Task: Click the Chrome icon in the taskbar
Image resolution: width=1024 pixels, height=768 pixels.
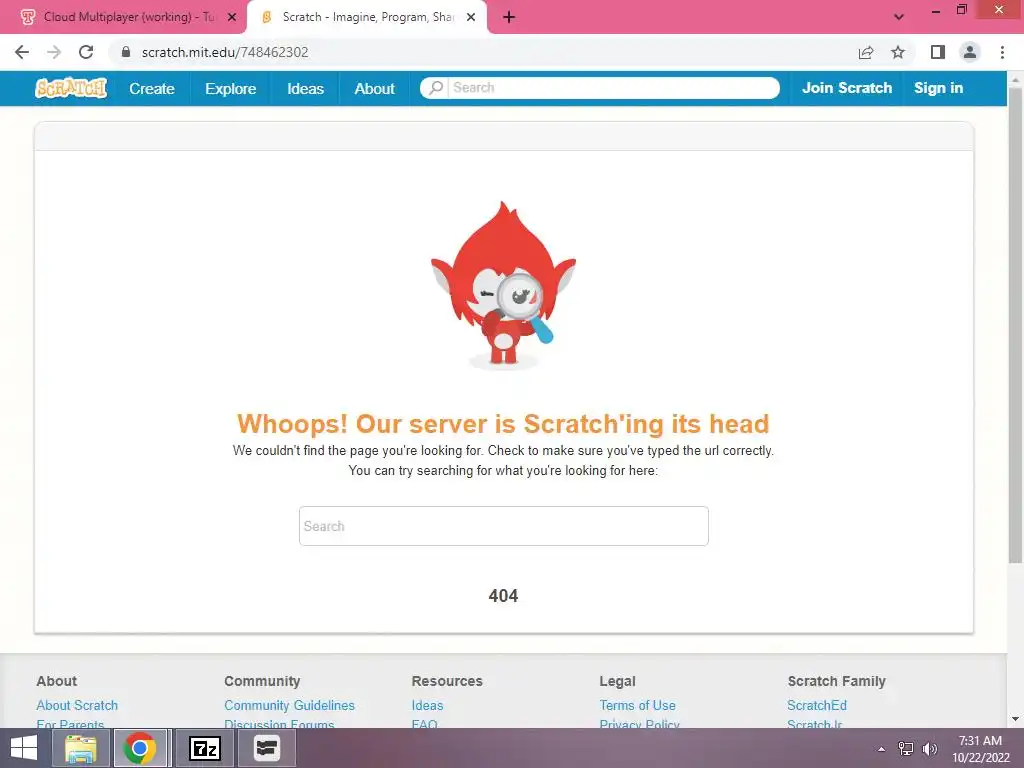Action: pos(139,748)
